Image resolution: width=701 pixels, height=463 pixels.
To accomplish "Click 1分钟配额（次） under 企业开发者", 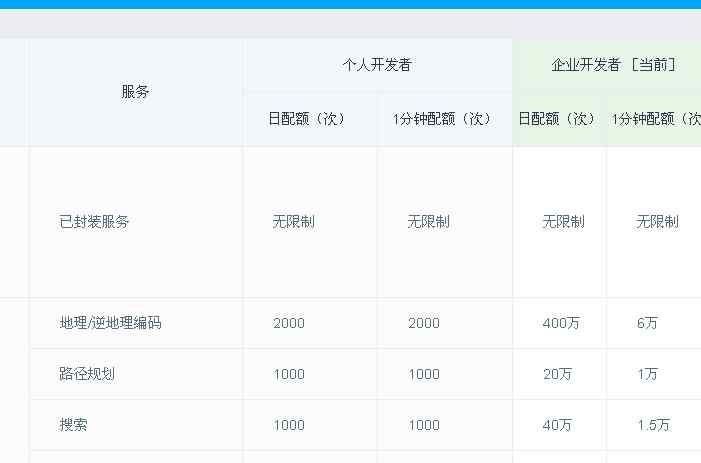I will click(x=656, y=119).
